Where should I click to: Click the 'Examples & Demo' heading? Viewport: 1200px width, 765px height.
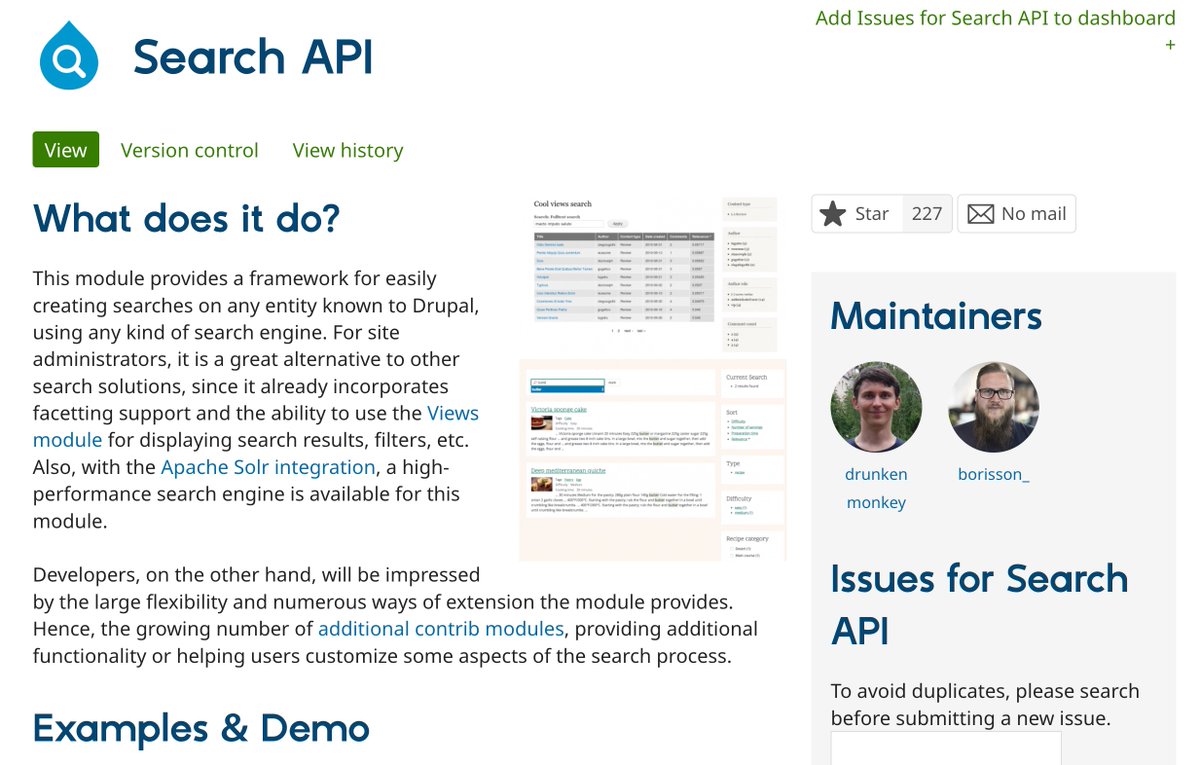[201, 728]
